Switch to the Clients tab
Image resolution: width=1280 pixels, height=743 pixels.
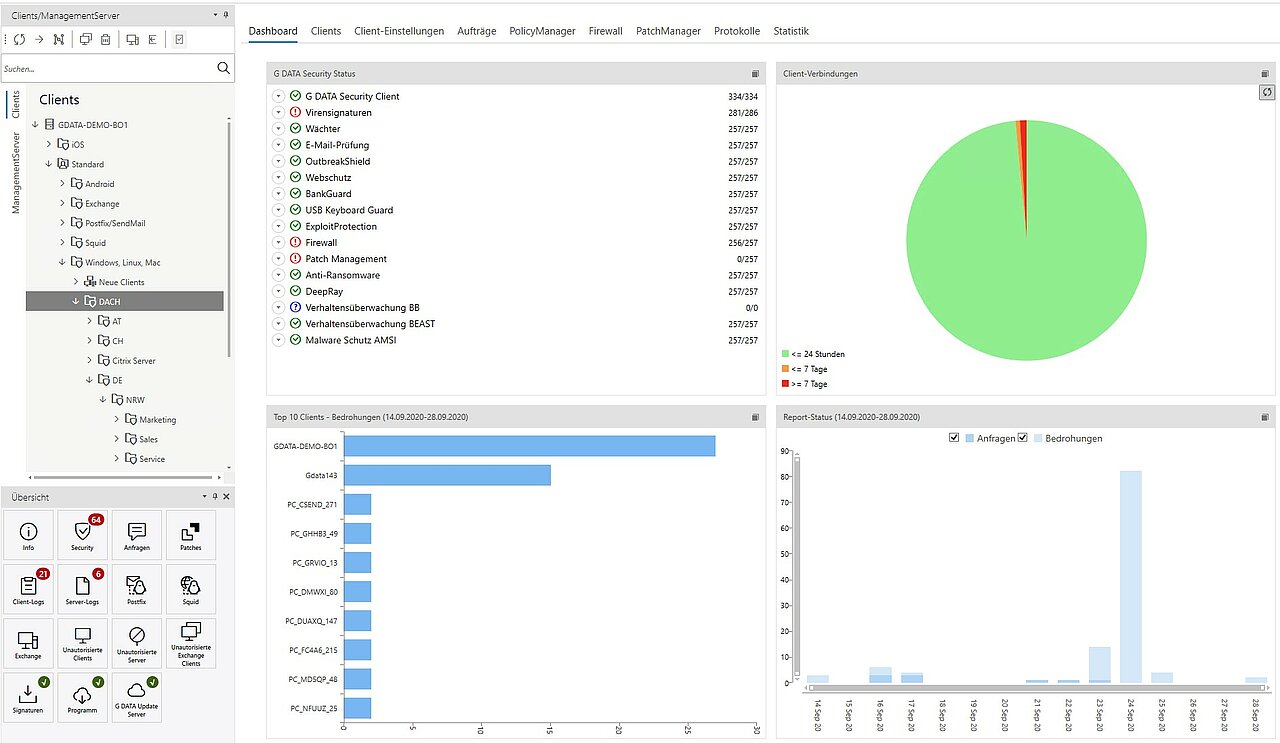point(326,31)
